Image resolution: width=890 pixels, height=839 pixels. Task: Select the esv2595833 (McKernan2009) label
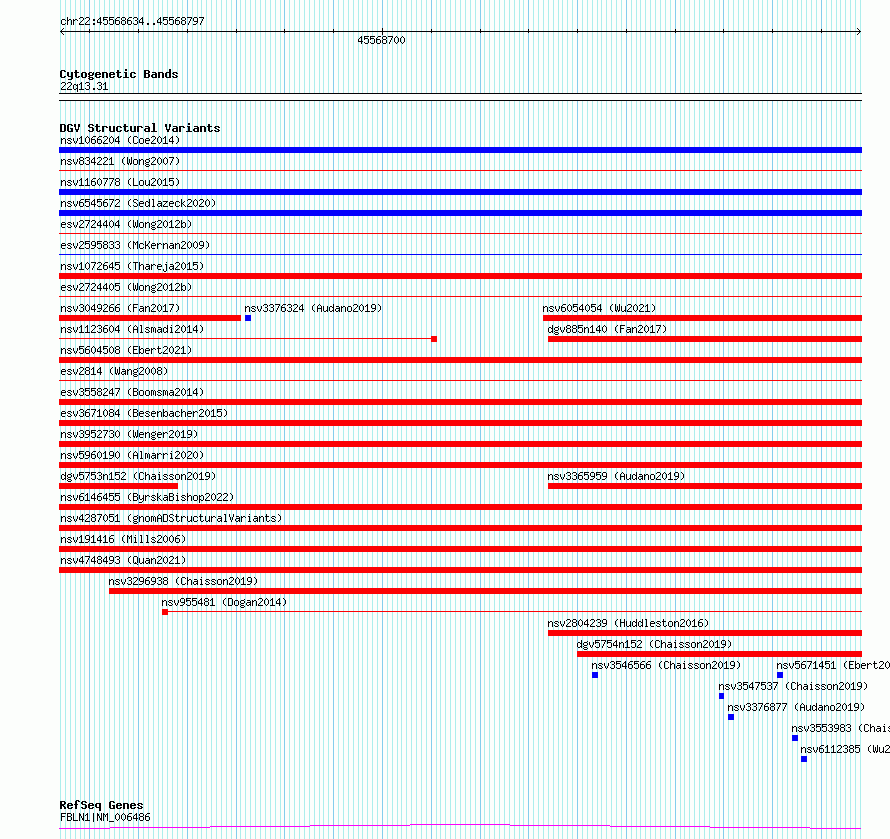[x=135, y=245]
